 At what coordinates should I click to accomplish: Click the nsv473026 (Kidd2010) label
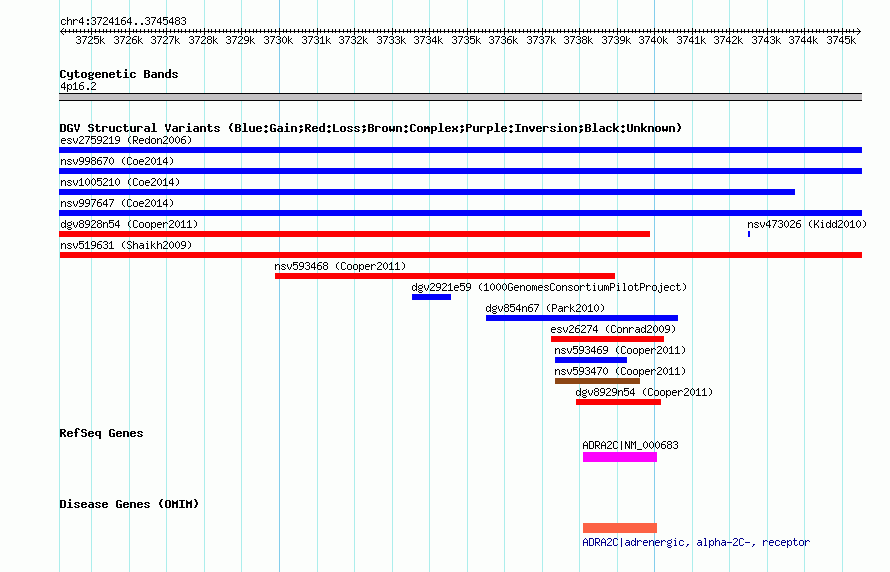(x=807, y=224)
